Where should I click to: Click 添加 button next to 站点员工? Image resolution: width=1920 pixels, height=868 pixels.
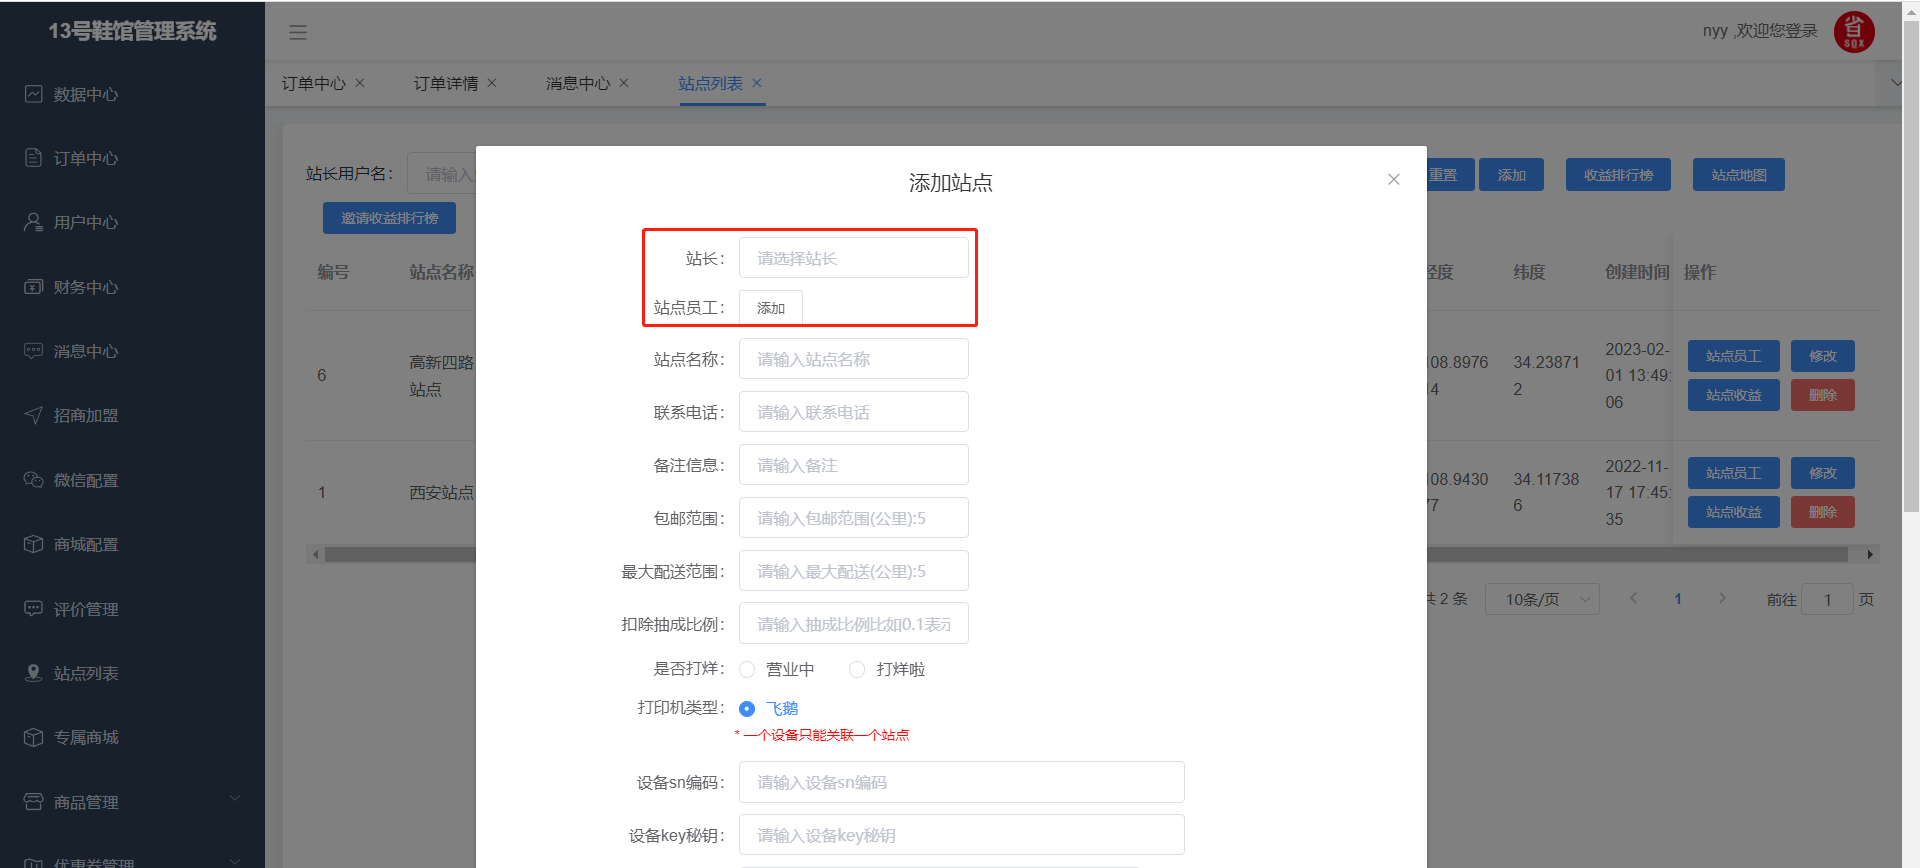click(x=770, y=308)
